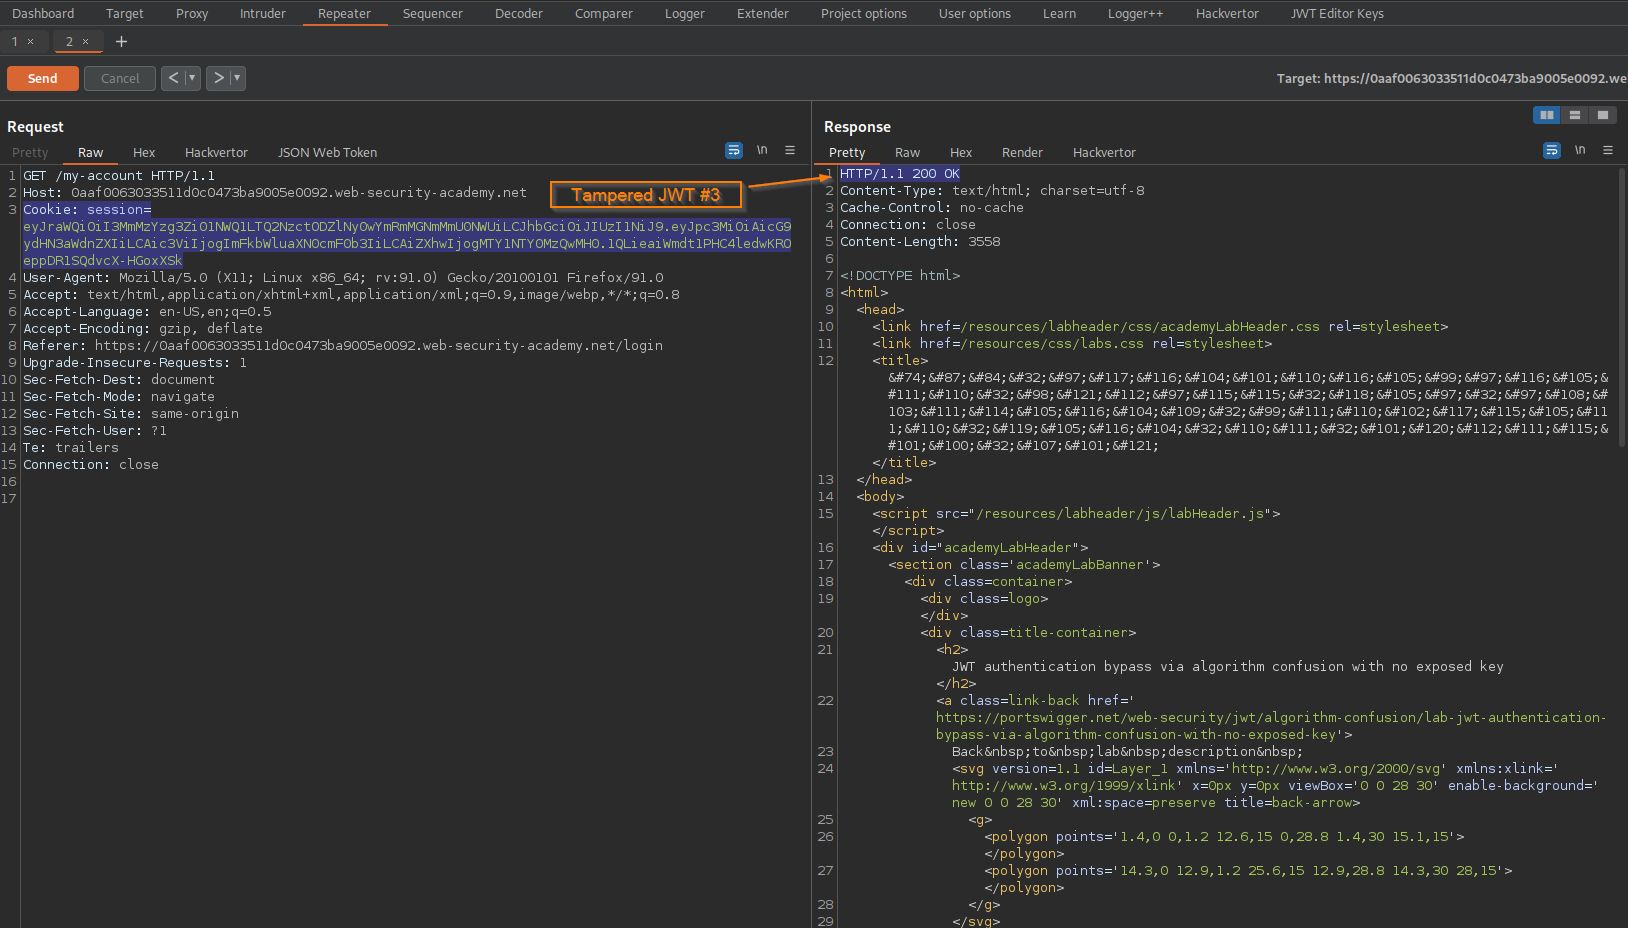
Task: Switch to the Proxy tab
Action: (x=192, y=13)
